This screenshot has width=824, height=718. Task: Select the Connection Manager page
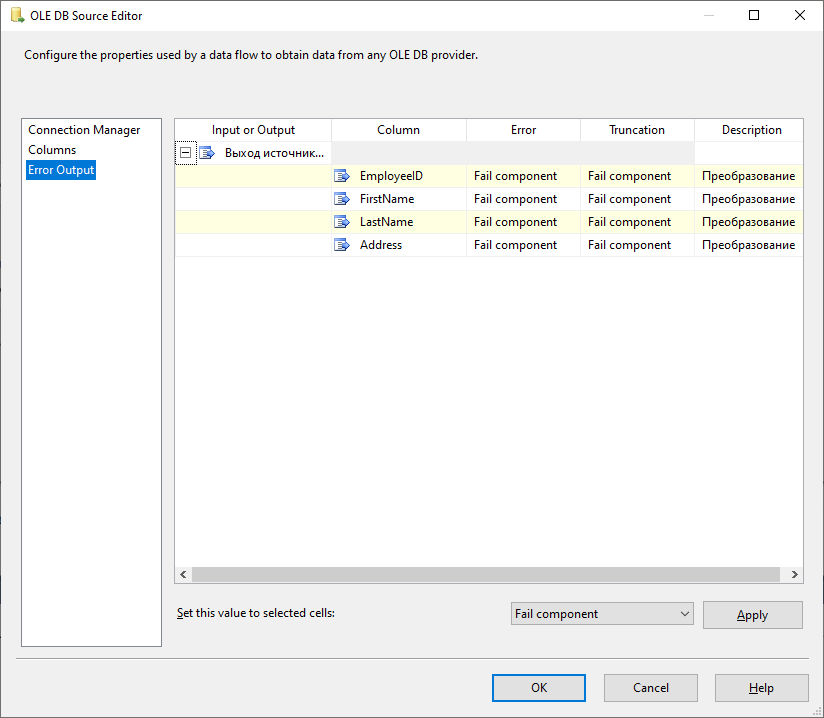pyautogui.click(x=84, y=130)
